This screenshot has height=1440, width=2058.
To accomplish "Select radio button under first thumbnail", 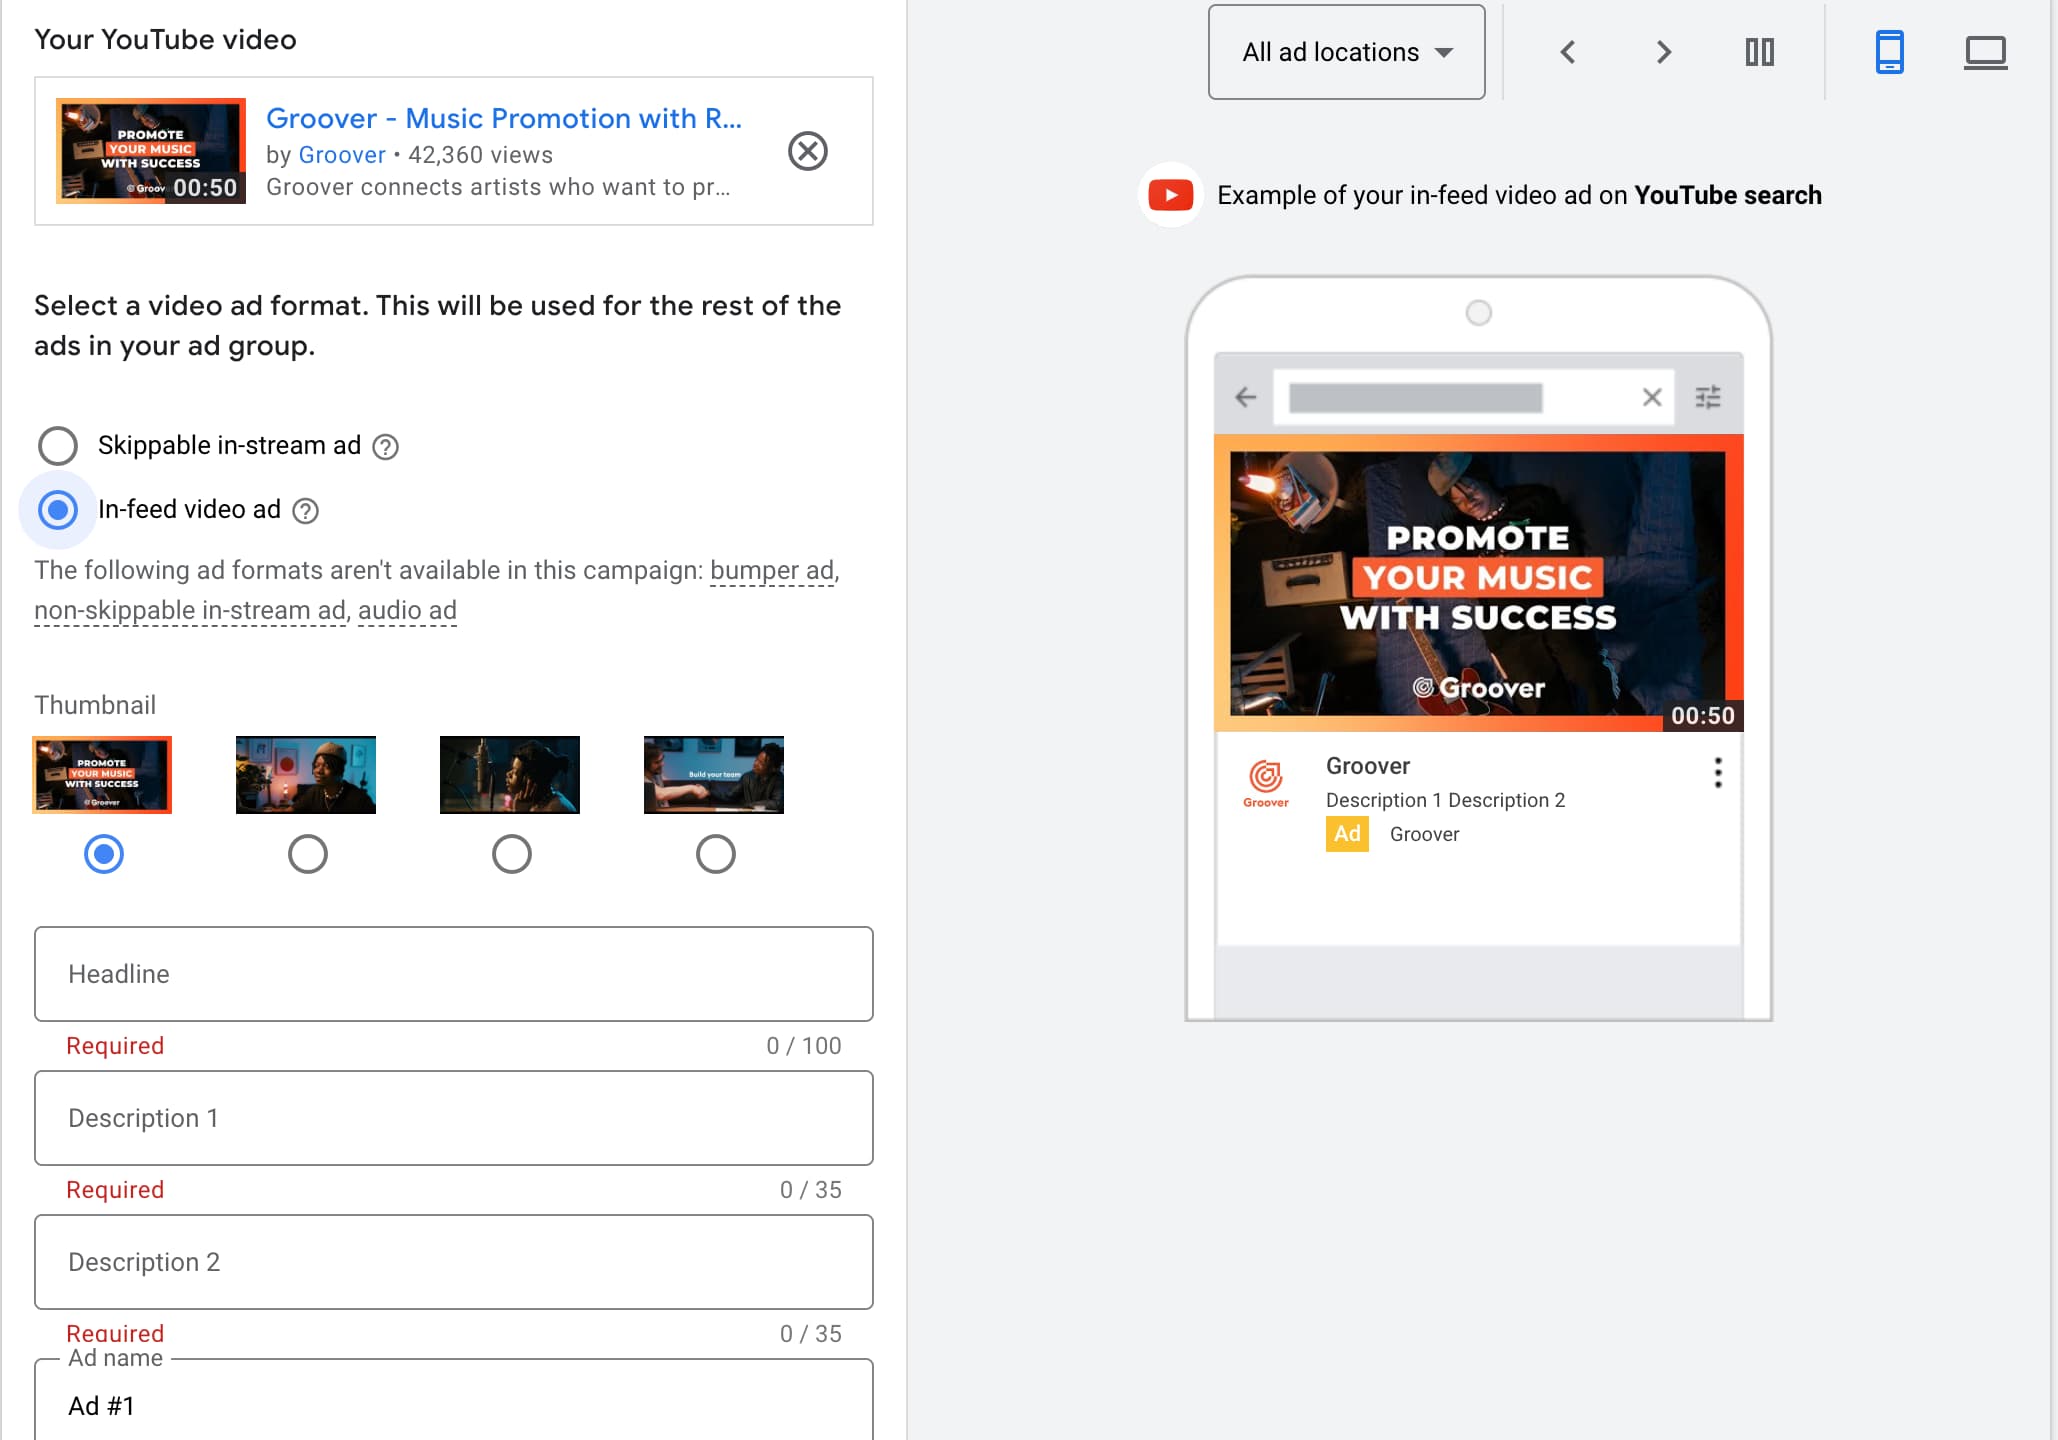I will [x=104, y=854].
